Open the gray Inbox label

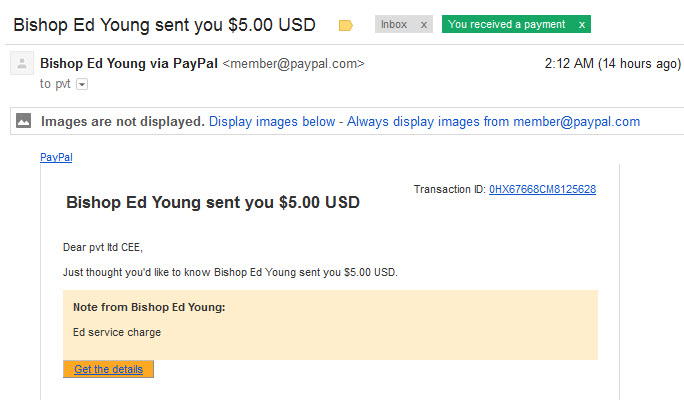(x=394, y=24)
